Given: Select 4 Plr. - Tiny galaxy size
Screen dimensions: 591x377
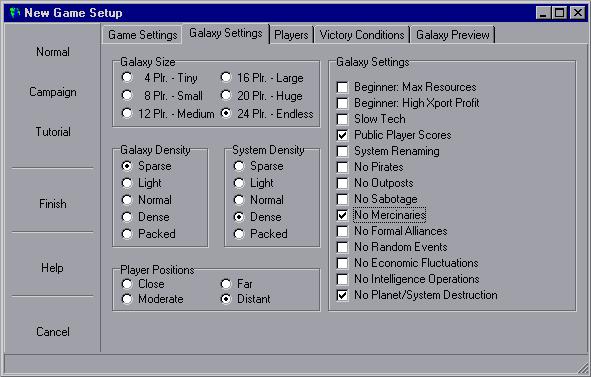Looking at the screenshot, I should click(160, 78).
